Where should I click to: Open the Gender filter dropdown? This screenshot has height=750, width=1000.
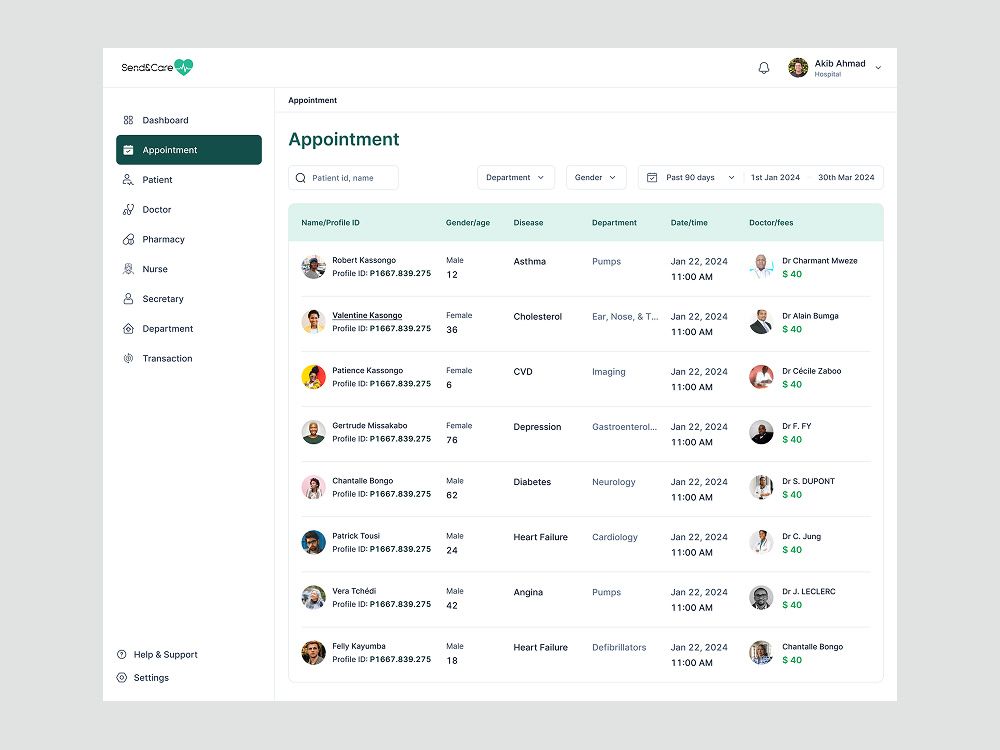click(x=596, y=177)
